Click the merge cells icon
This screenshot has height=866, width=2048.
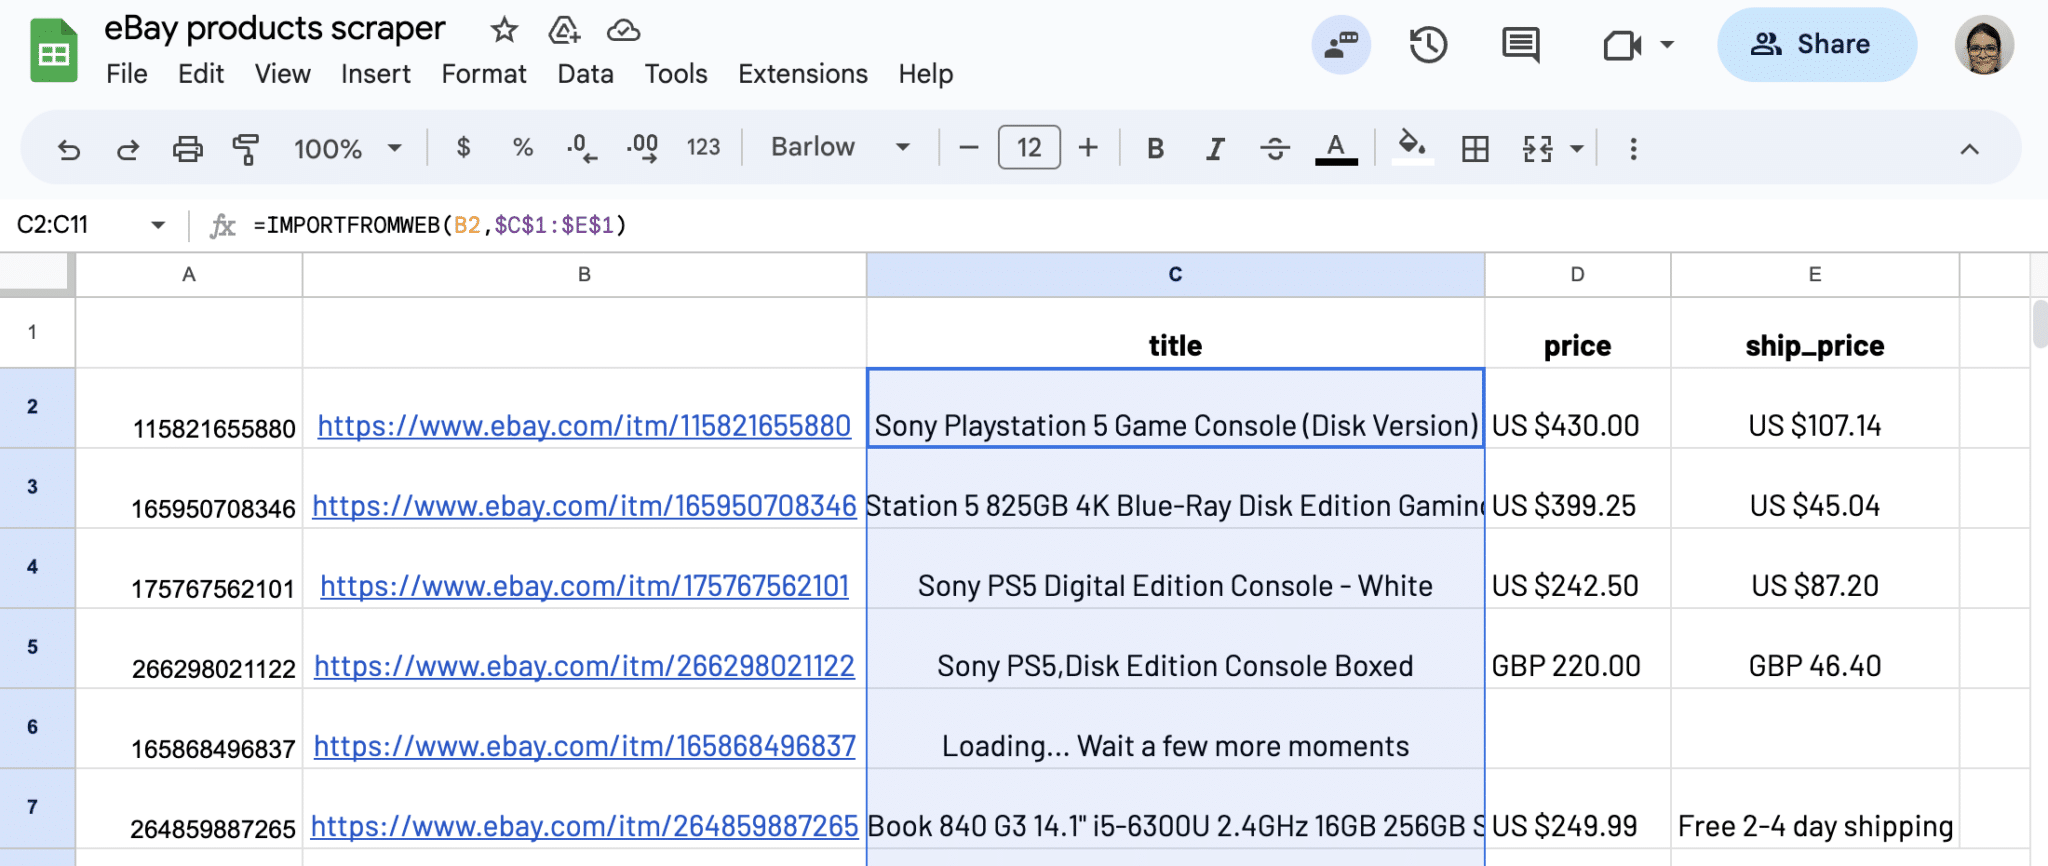point(1537,149)
